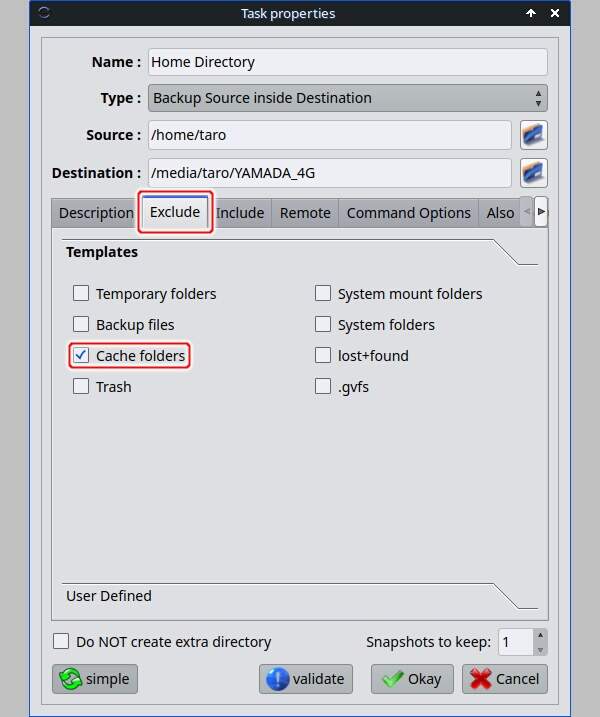Click the Destination path field
600x717 pixels.
(330, 173)
